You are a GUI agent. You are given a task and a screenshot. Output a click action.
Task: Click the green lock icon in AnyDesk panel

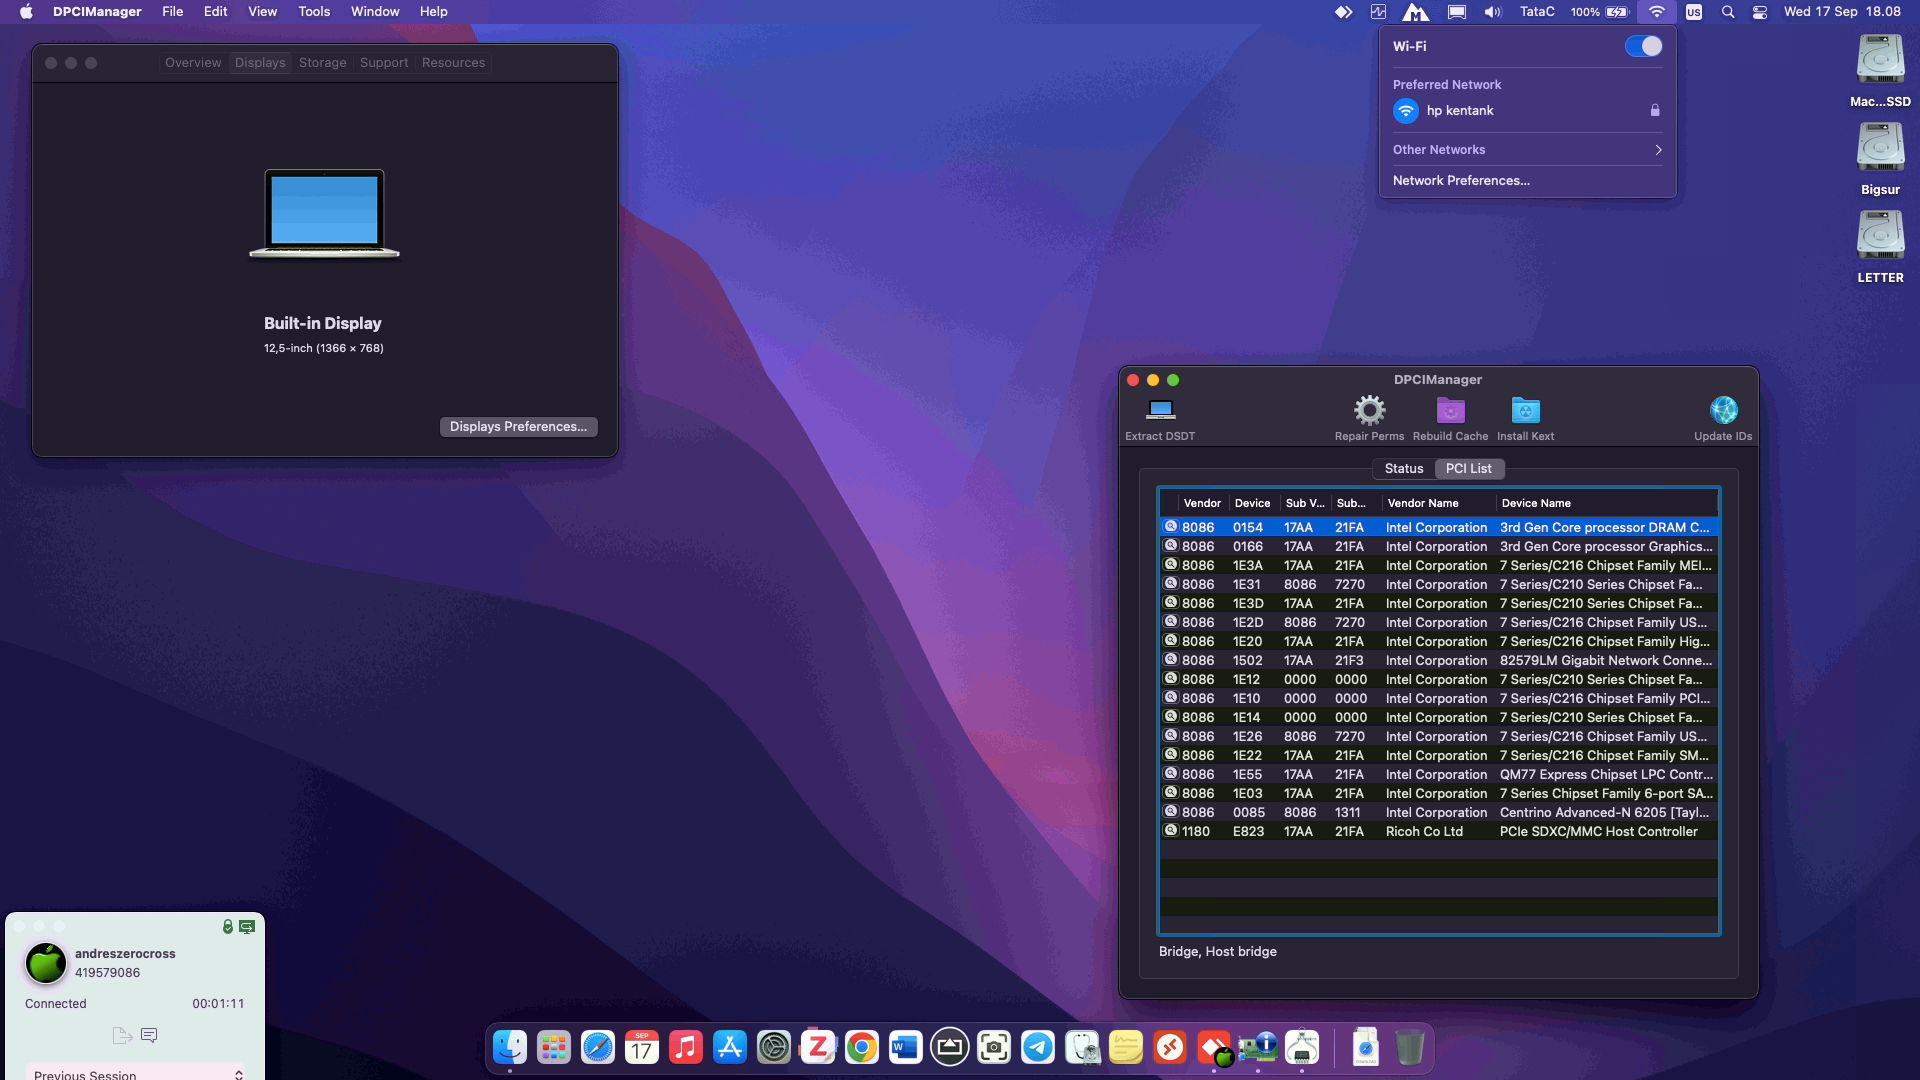(228, 927)
